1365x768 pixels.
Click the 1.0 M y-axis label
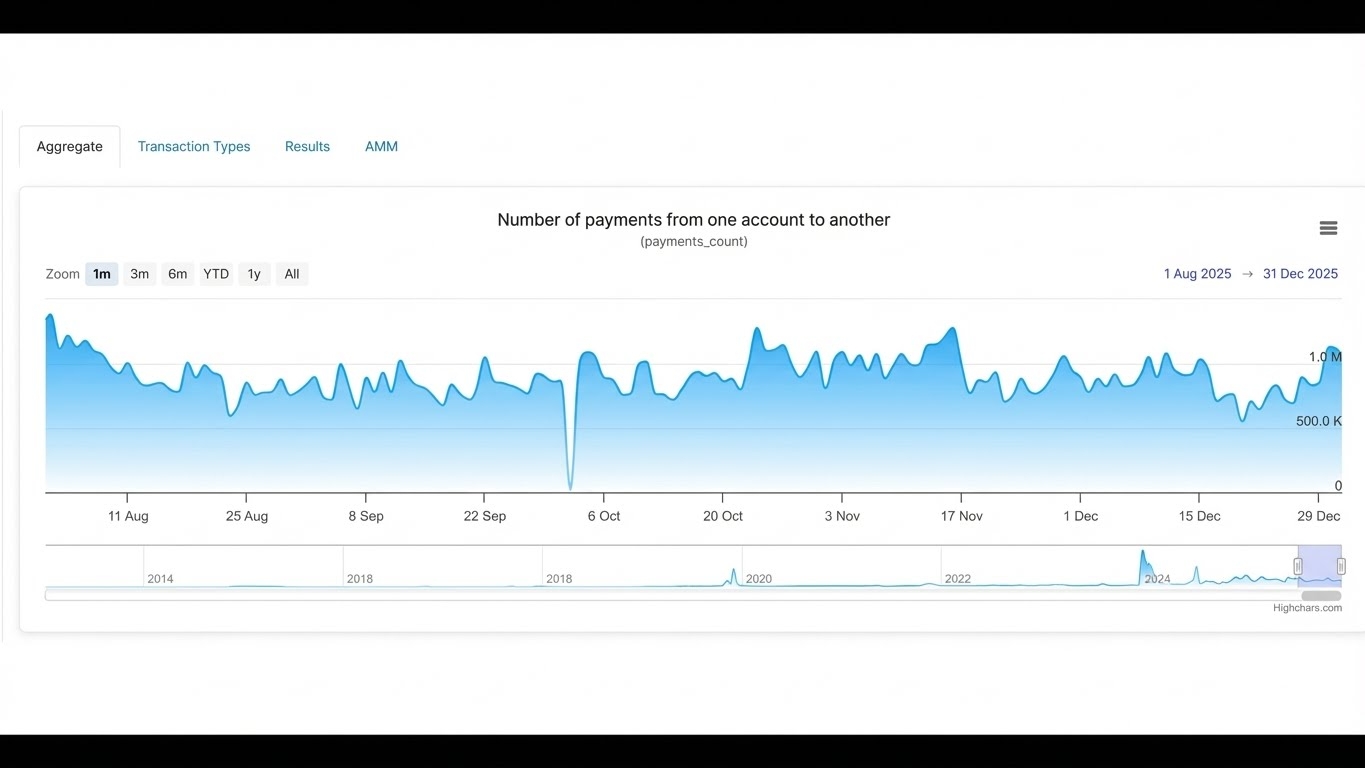pos(1325,357)
